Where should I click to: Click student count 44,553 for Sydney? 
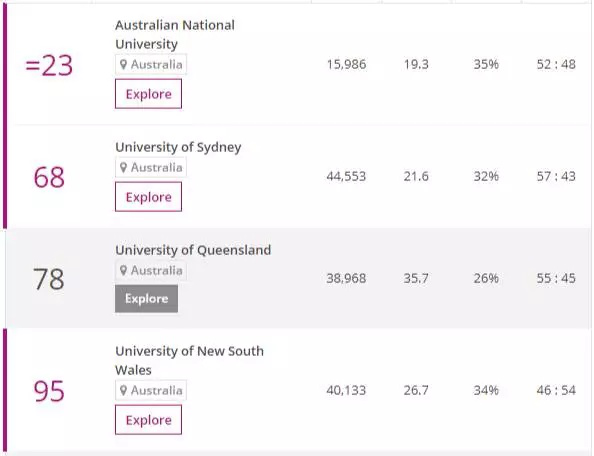(x=346, y=176)
